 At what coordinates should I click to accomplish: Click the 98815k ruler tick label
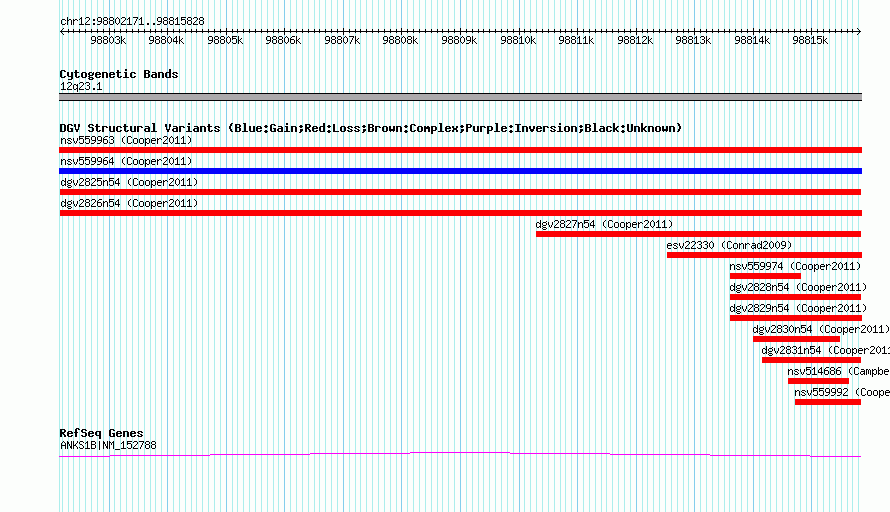click(x=810, y=40)
